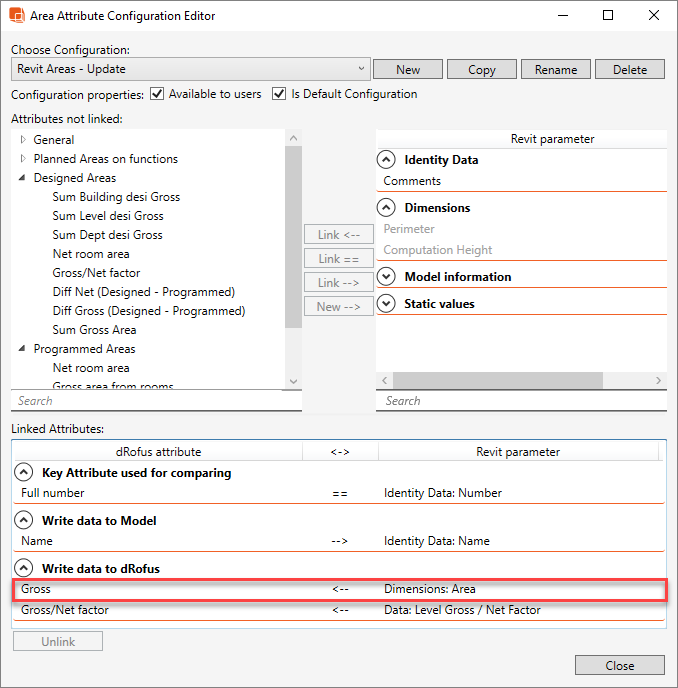This screenshot has height=688, width=678.
Task: Expand the General tree node
Action: click(23, 140)
